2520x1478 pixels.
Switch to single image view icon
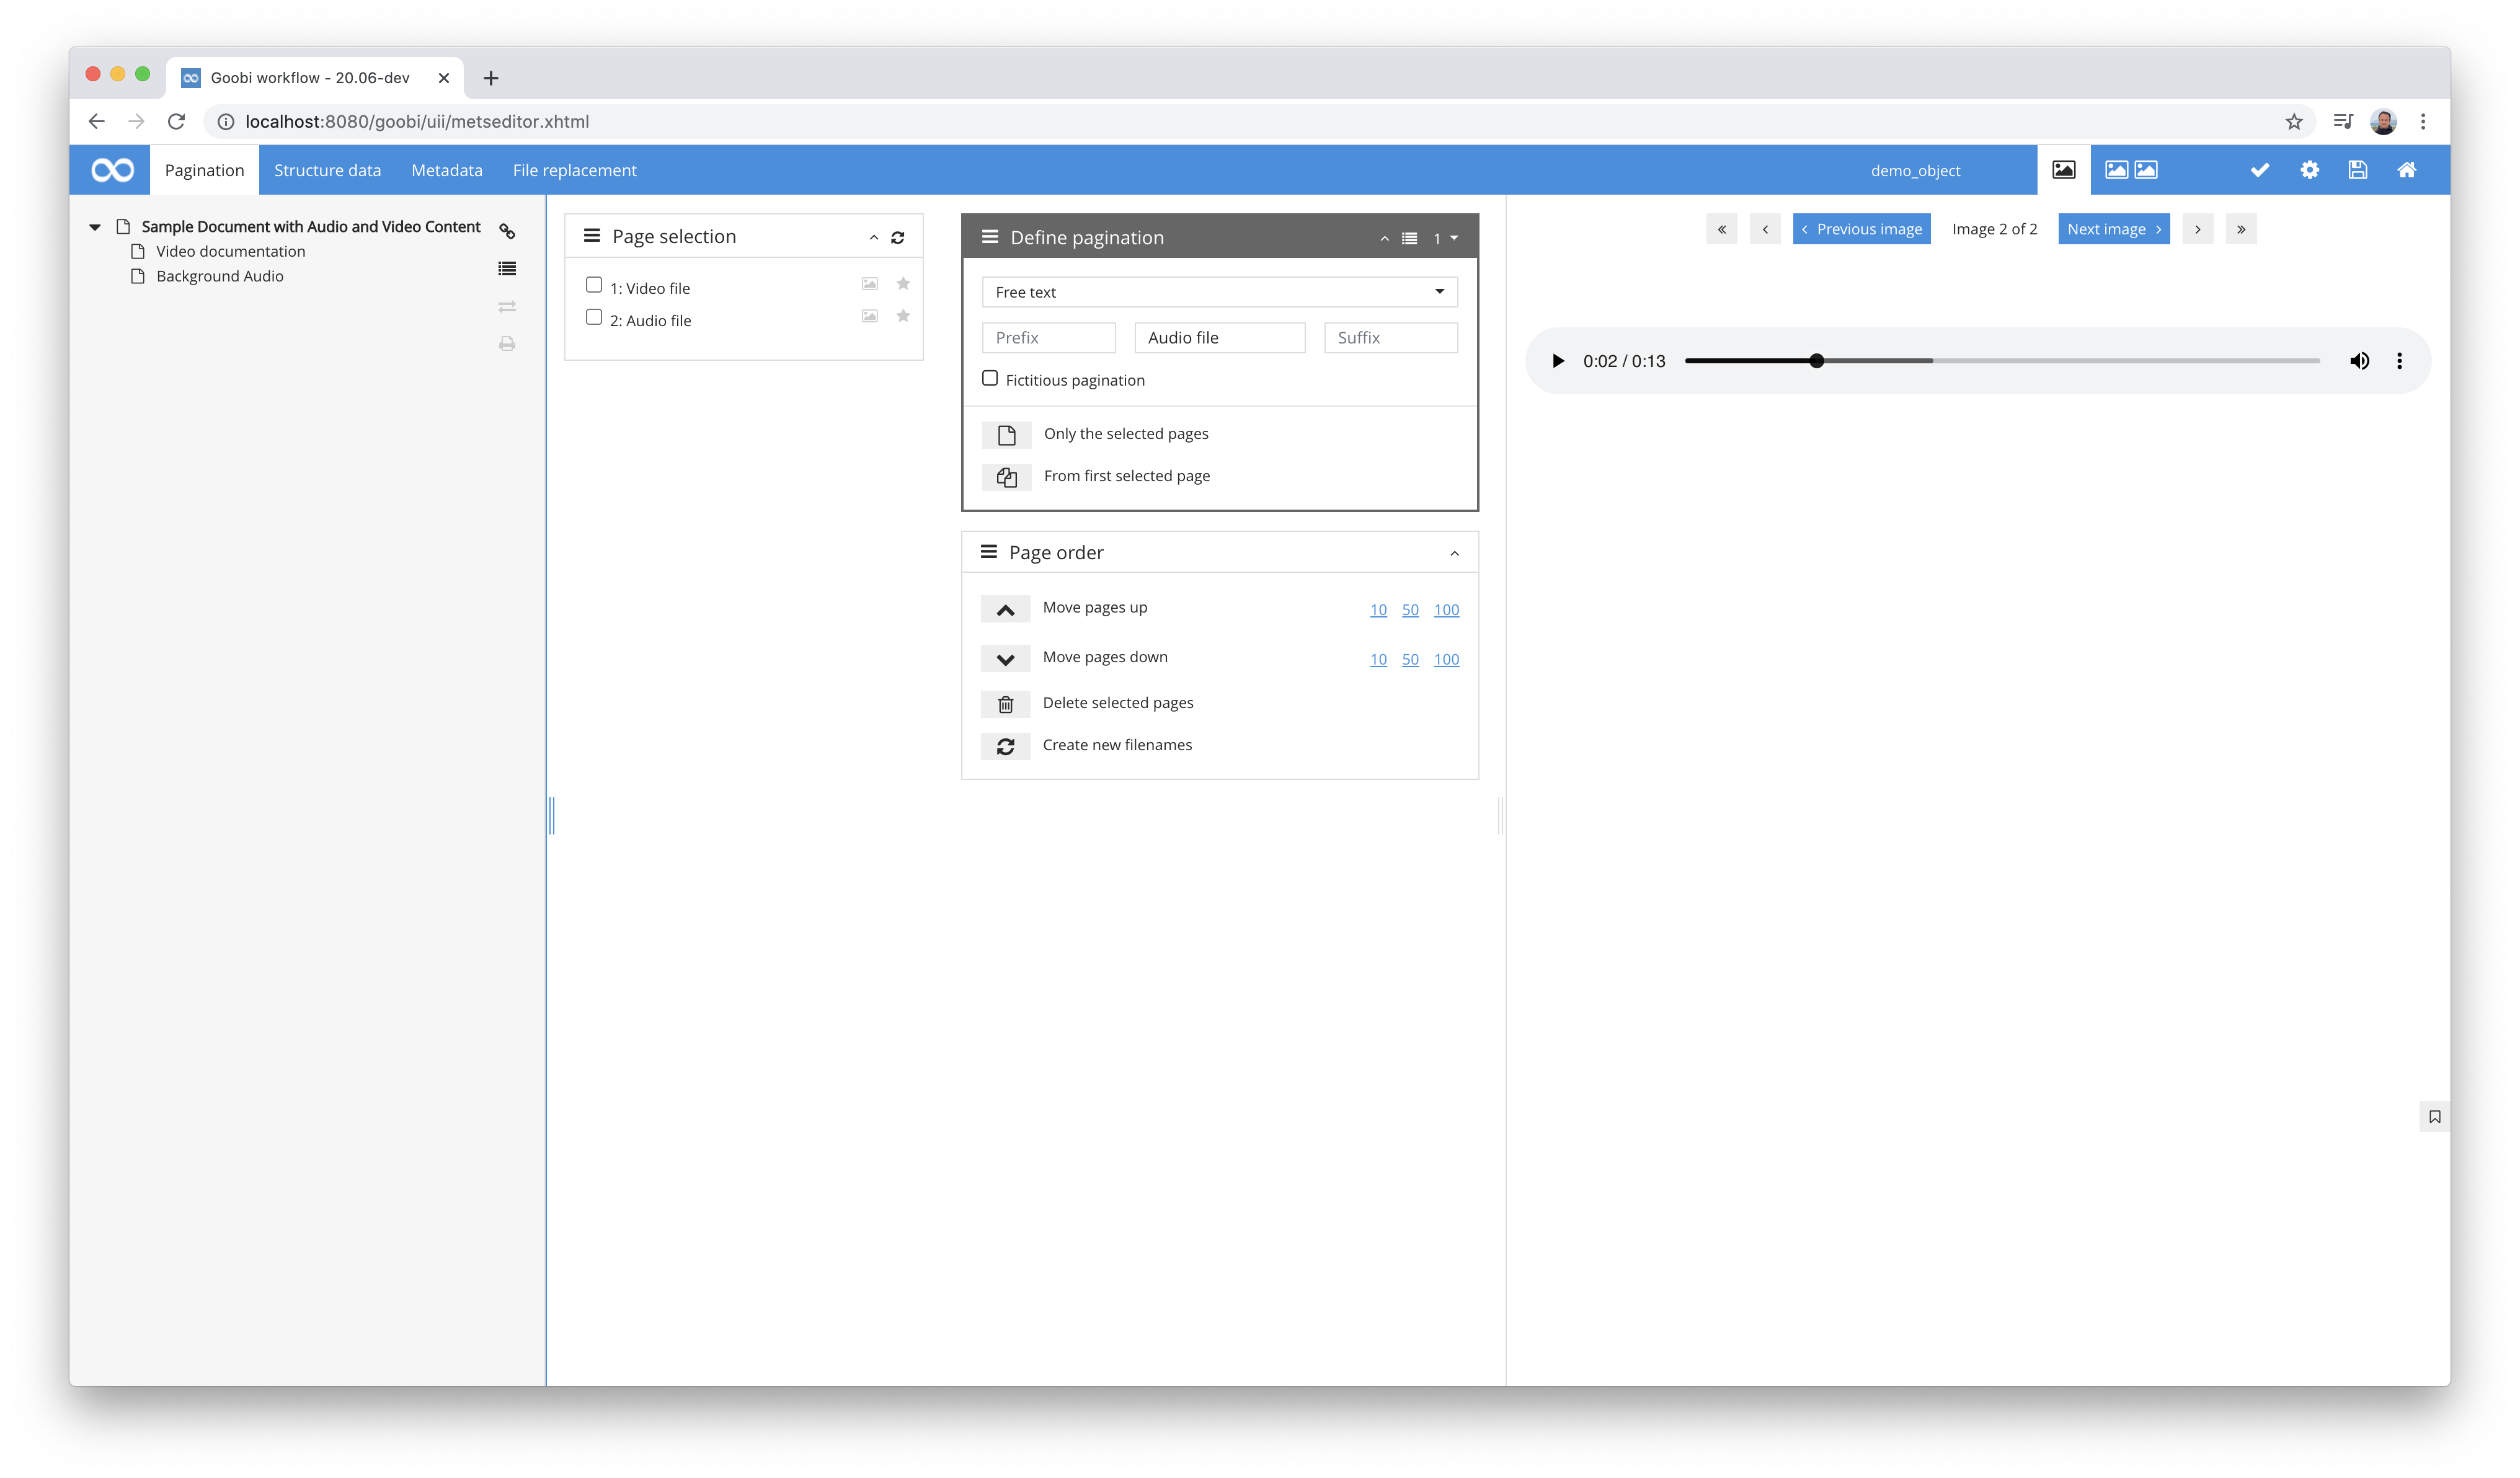point(2063,170)
